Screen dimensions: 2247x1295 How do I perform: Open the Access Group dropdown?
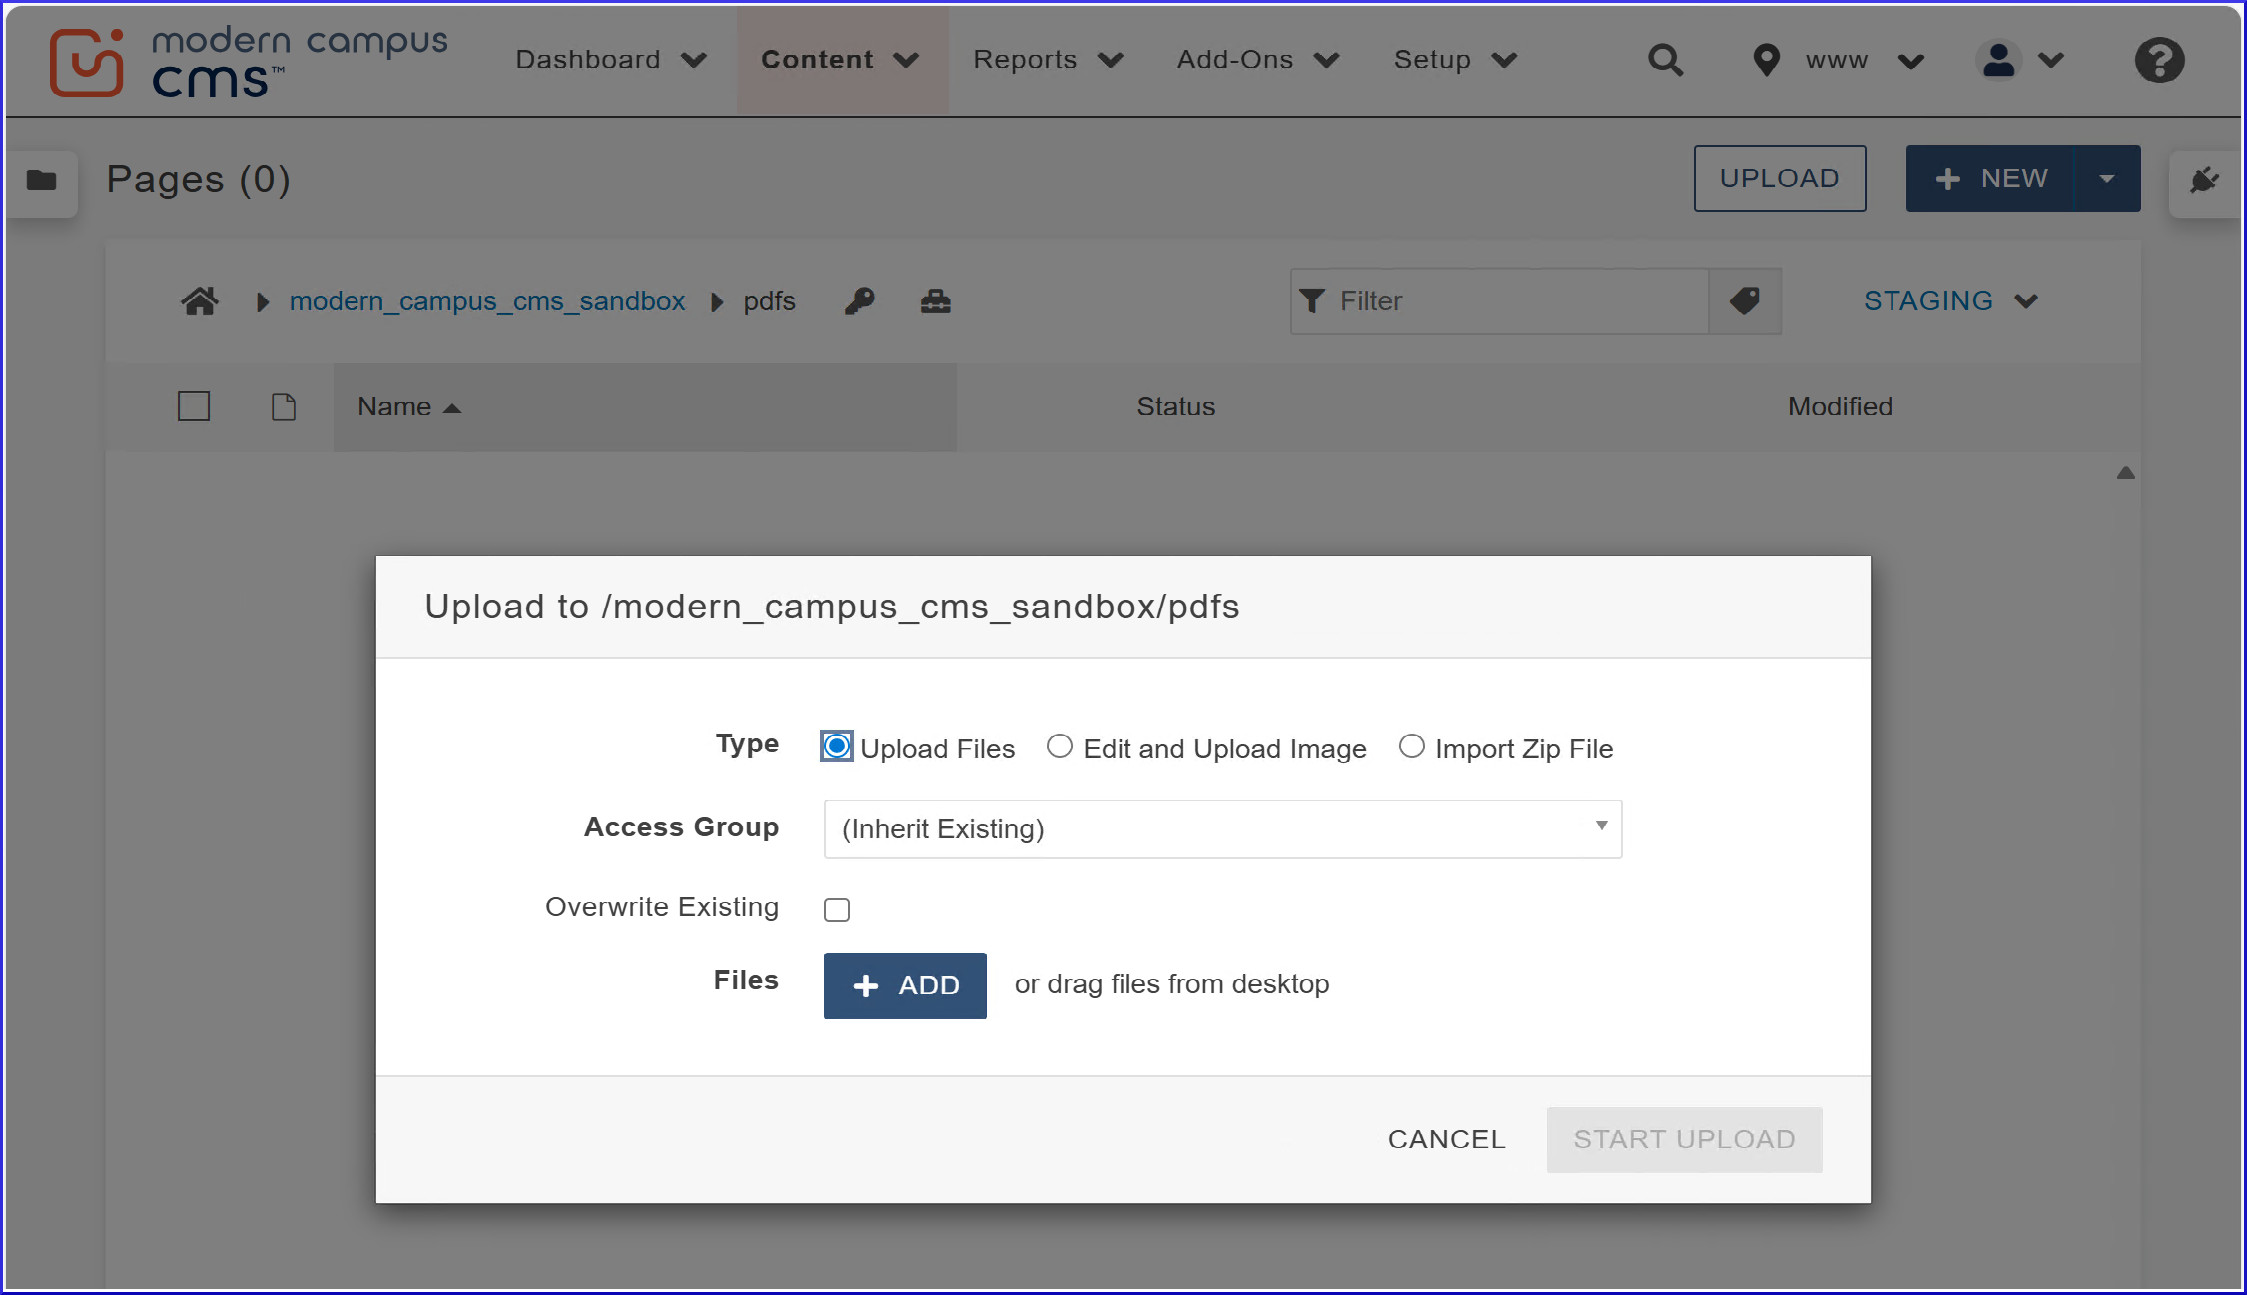(1222, 829)
